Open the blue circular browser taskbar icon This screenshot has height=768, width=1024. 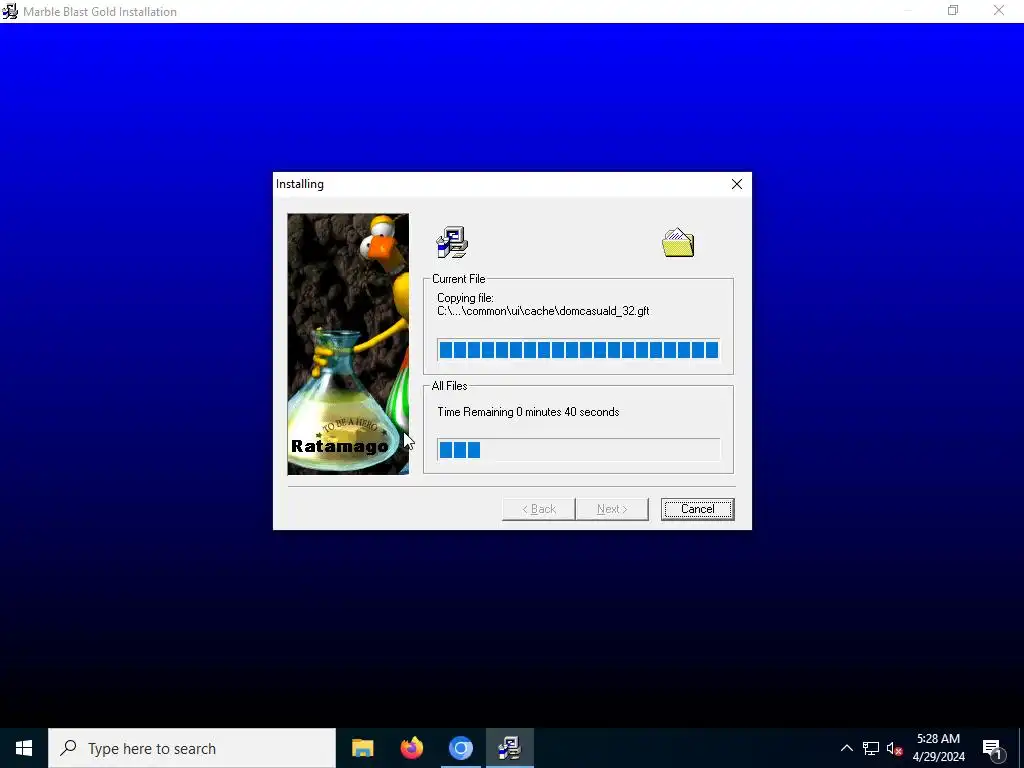point(460,748)
